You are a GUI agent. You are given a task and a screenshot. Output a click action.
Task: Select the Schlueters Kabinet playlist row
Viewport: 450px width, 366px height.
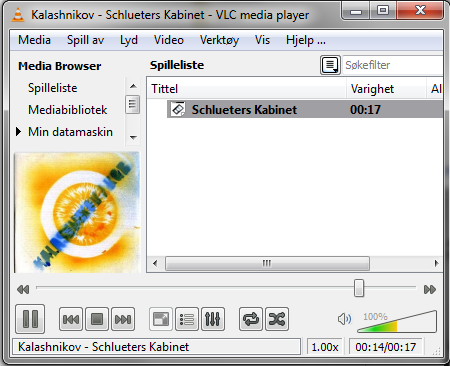[x=305, y=110]
